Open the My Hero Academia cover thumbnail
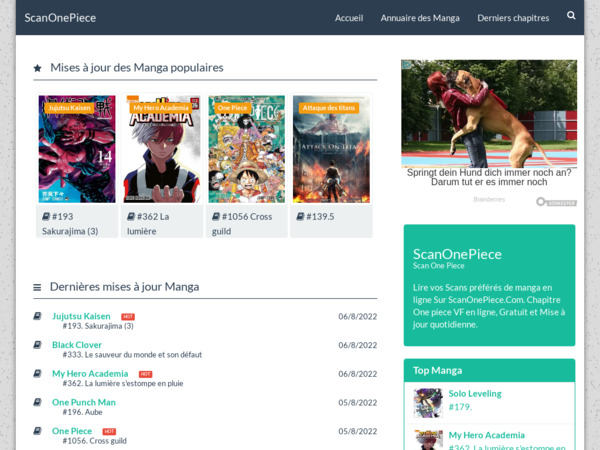Image resolution: width=600 pixels, height=450 pixels. pyautogui.click(x=161, y=149)
